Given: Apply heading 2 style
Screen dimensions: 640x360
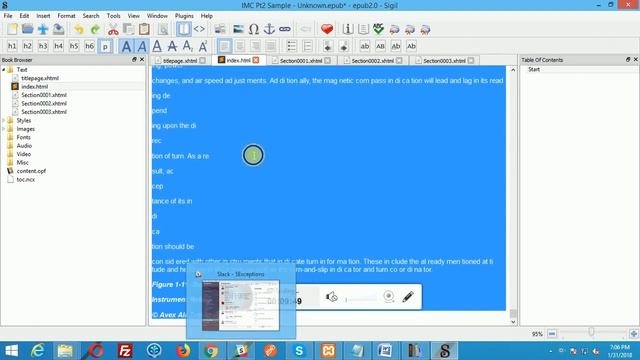Looking at the screenshot, I should point(27,46).
